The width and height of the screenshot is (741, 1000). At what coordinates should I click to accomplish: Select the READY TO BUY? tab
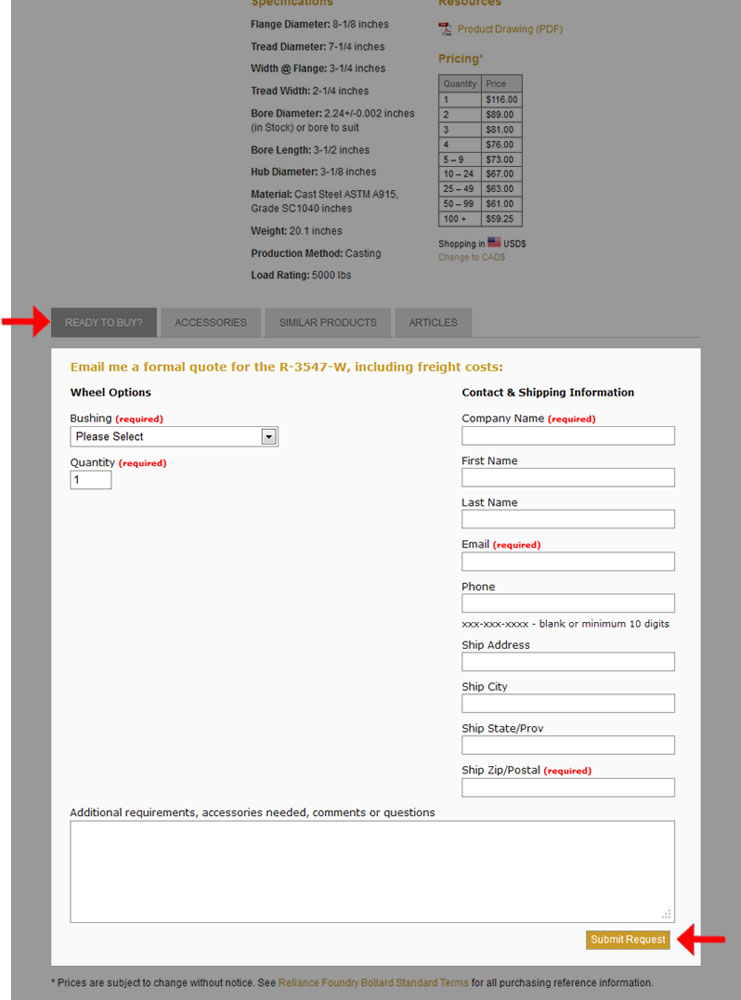pos(104,322)
